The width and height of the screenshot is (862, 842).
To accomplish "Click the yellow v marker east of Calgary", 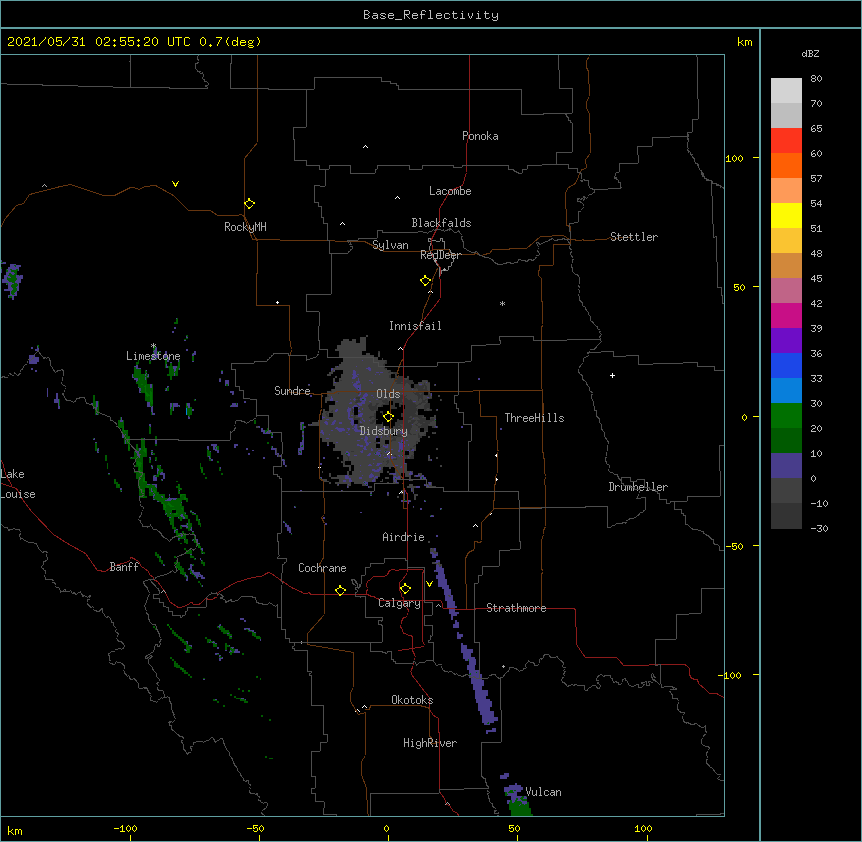I will pyautogui.click(x=429, y=584).
